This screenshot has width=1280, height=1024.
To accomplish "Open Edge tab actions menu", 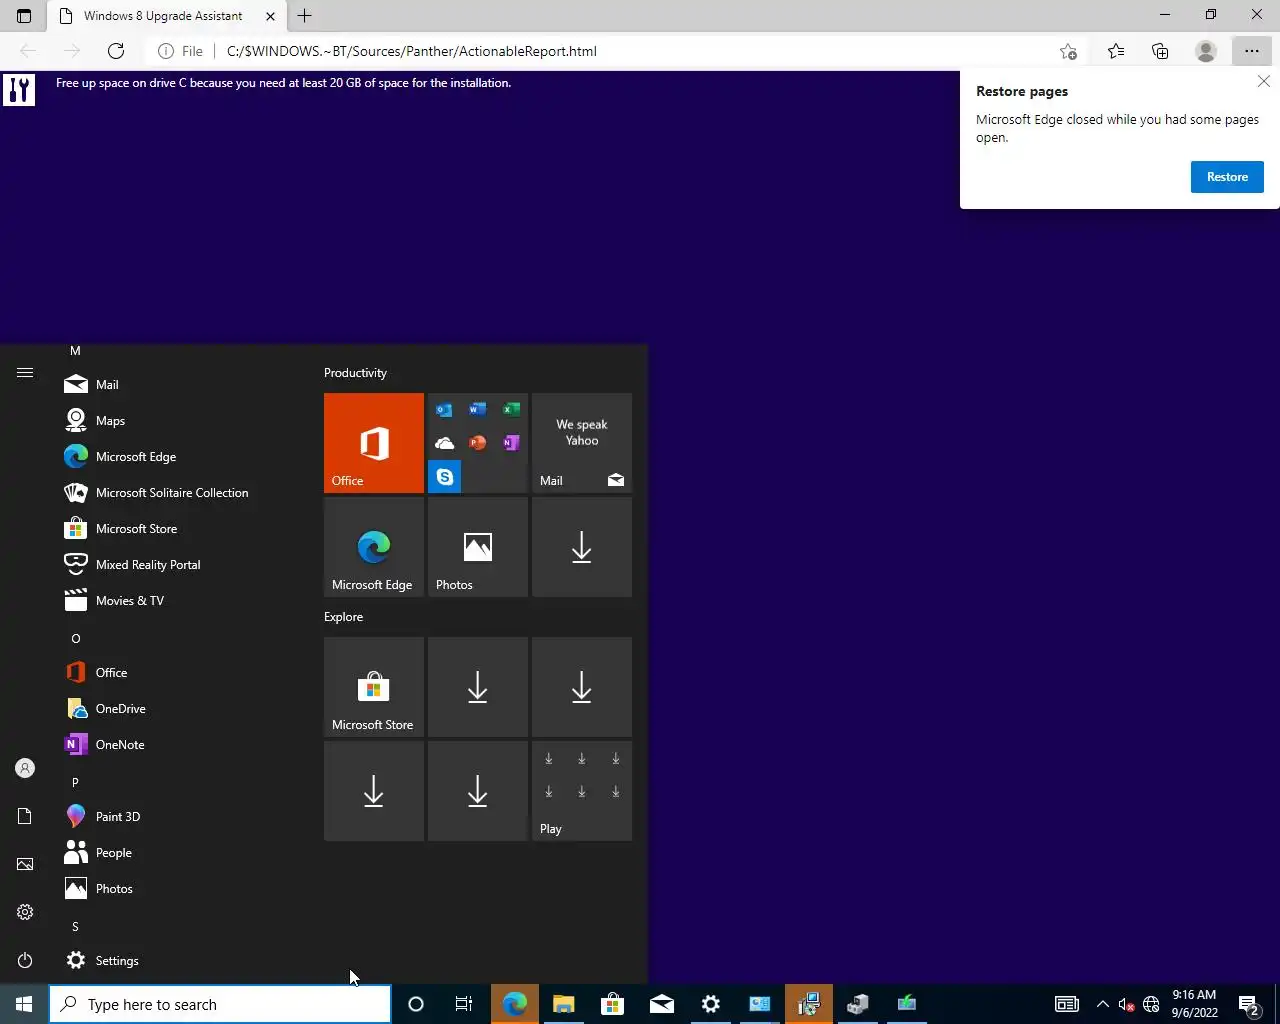I will (x=24, y=16).
